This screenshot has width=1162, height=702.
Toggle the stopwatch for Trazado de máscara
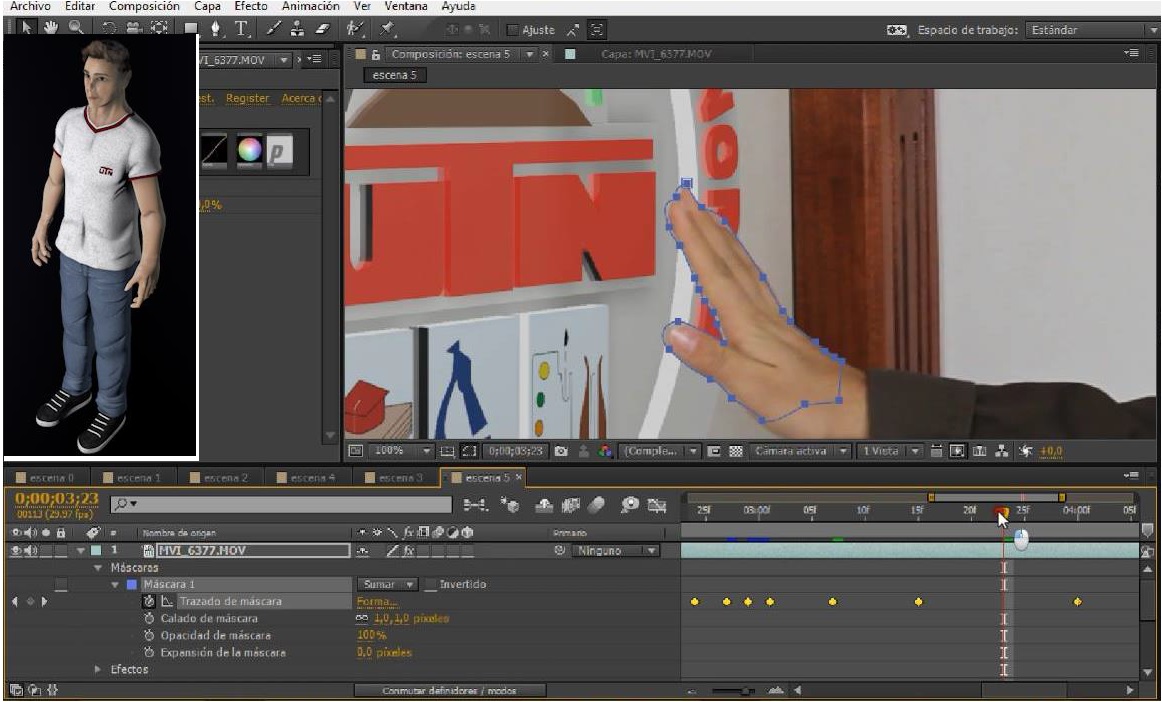tap(149, 601)
